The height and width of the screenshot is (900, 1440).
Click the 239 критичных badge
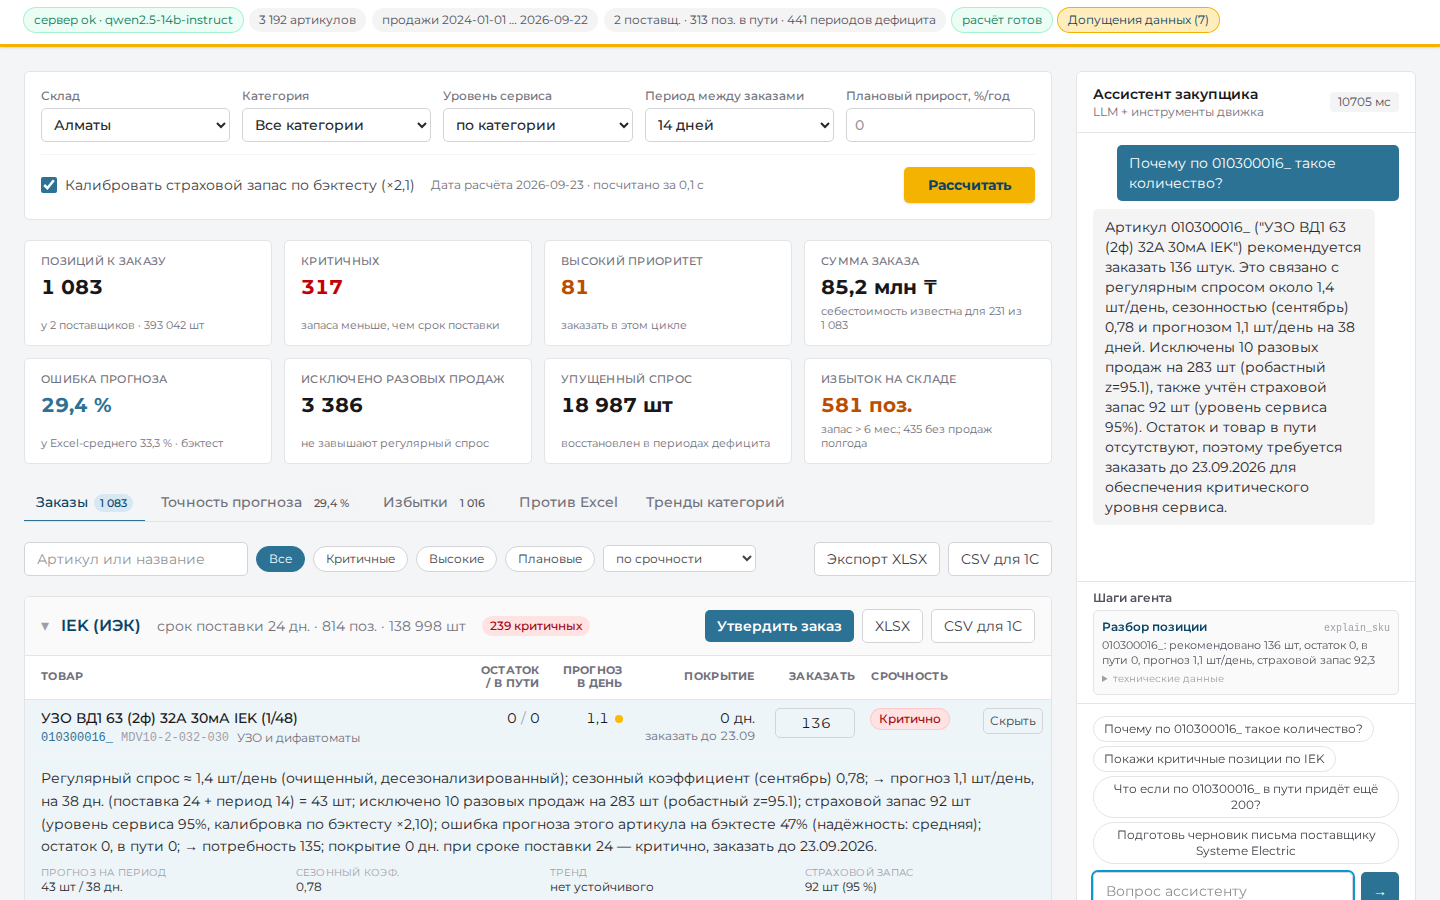536,626
